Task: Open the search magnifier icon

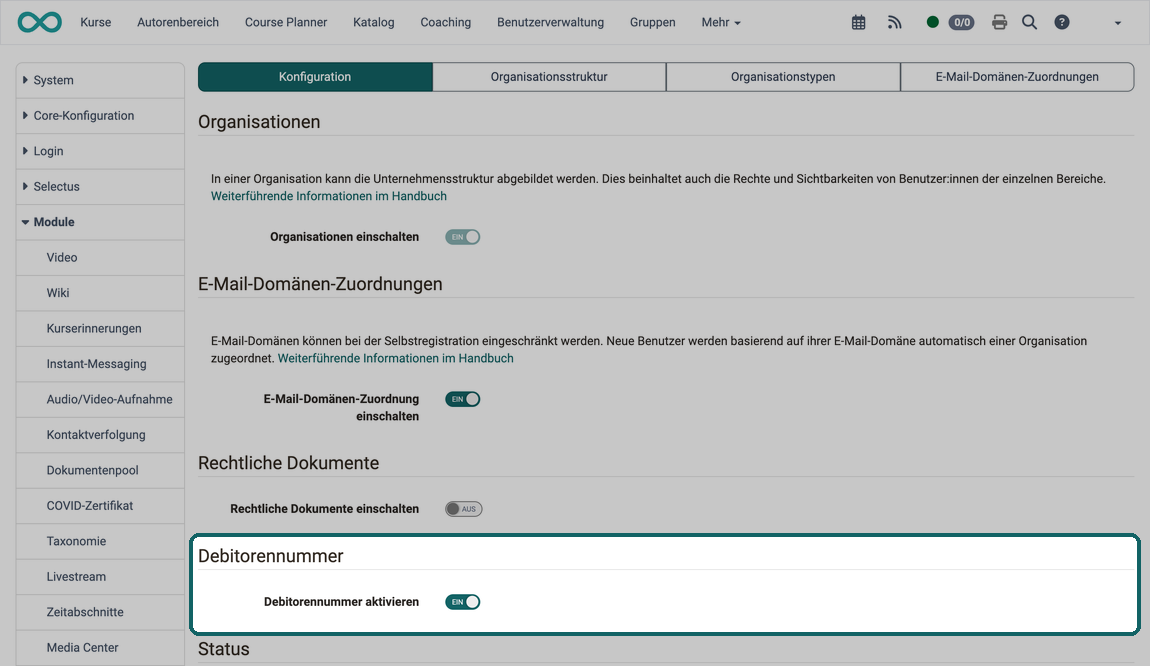Action: pyautogui.click(x=1030, y=23)
